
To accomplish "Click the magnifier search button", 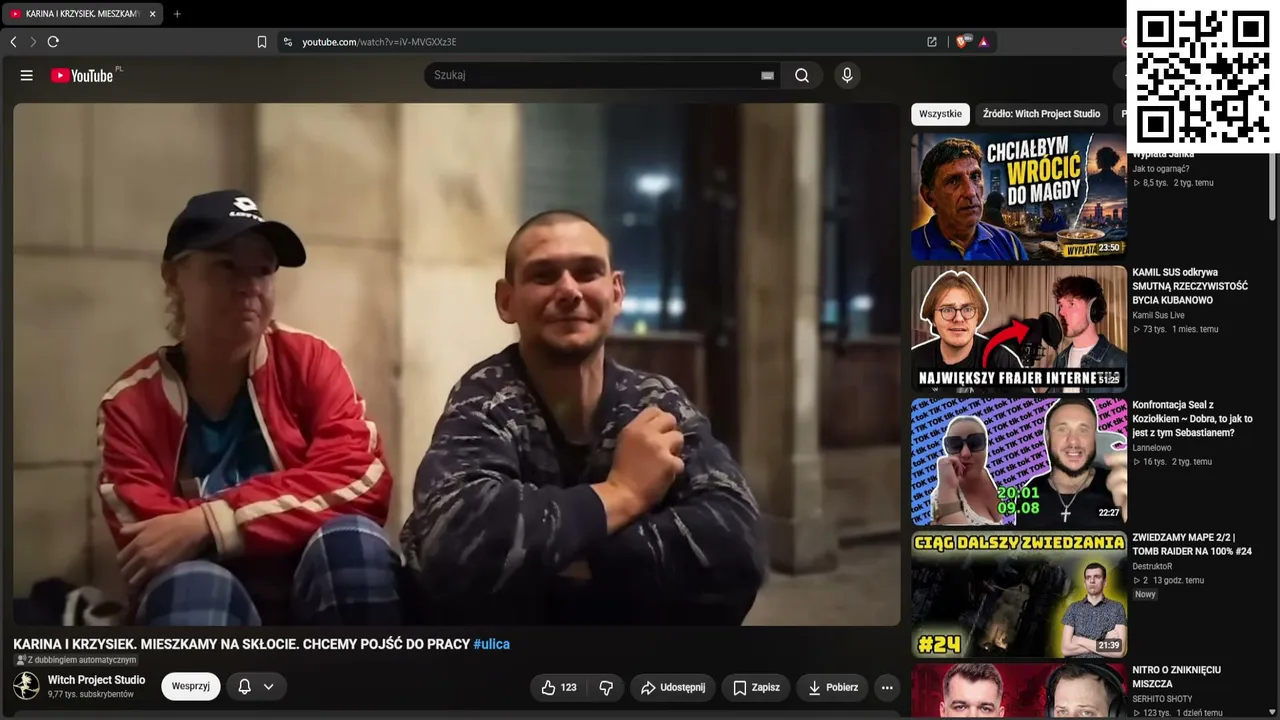I will click(802, 75).
